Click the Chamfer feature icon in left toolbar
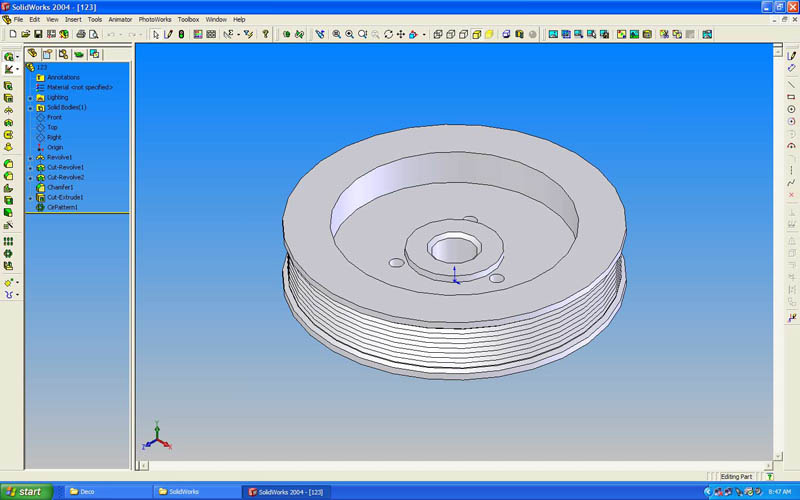 [x=9, y=176]
